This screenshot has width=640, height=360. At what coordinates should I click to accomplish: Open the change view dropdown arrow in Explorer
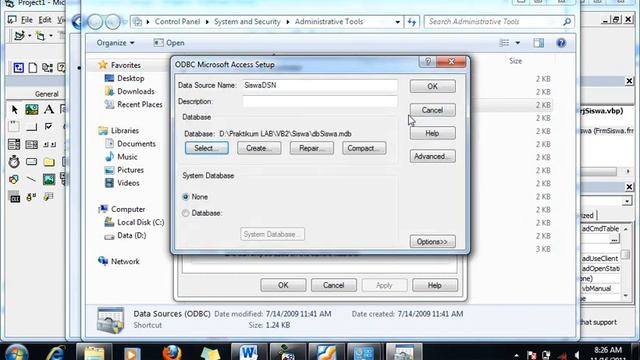pyautogui.click(x=518, y=43)
